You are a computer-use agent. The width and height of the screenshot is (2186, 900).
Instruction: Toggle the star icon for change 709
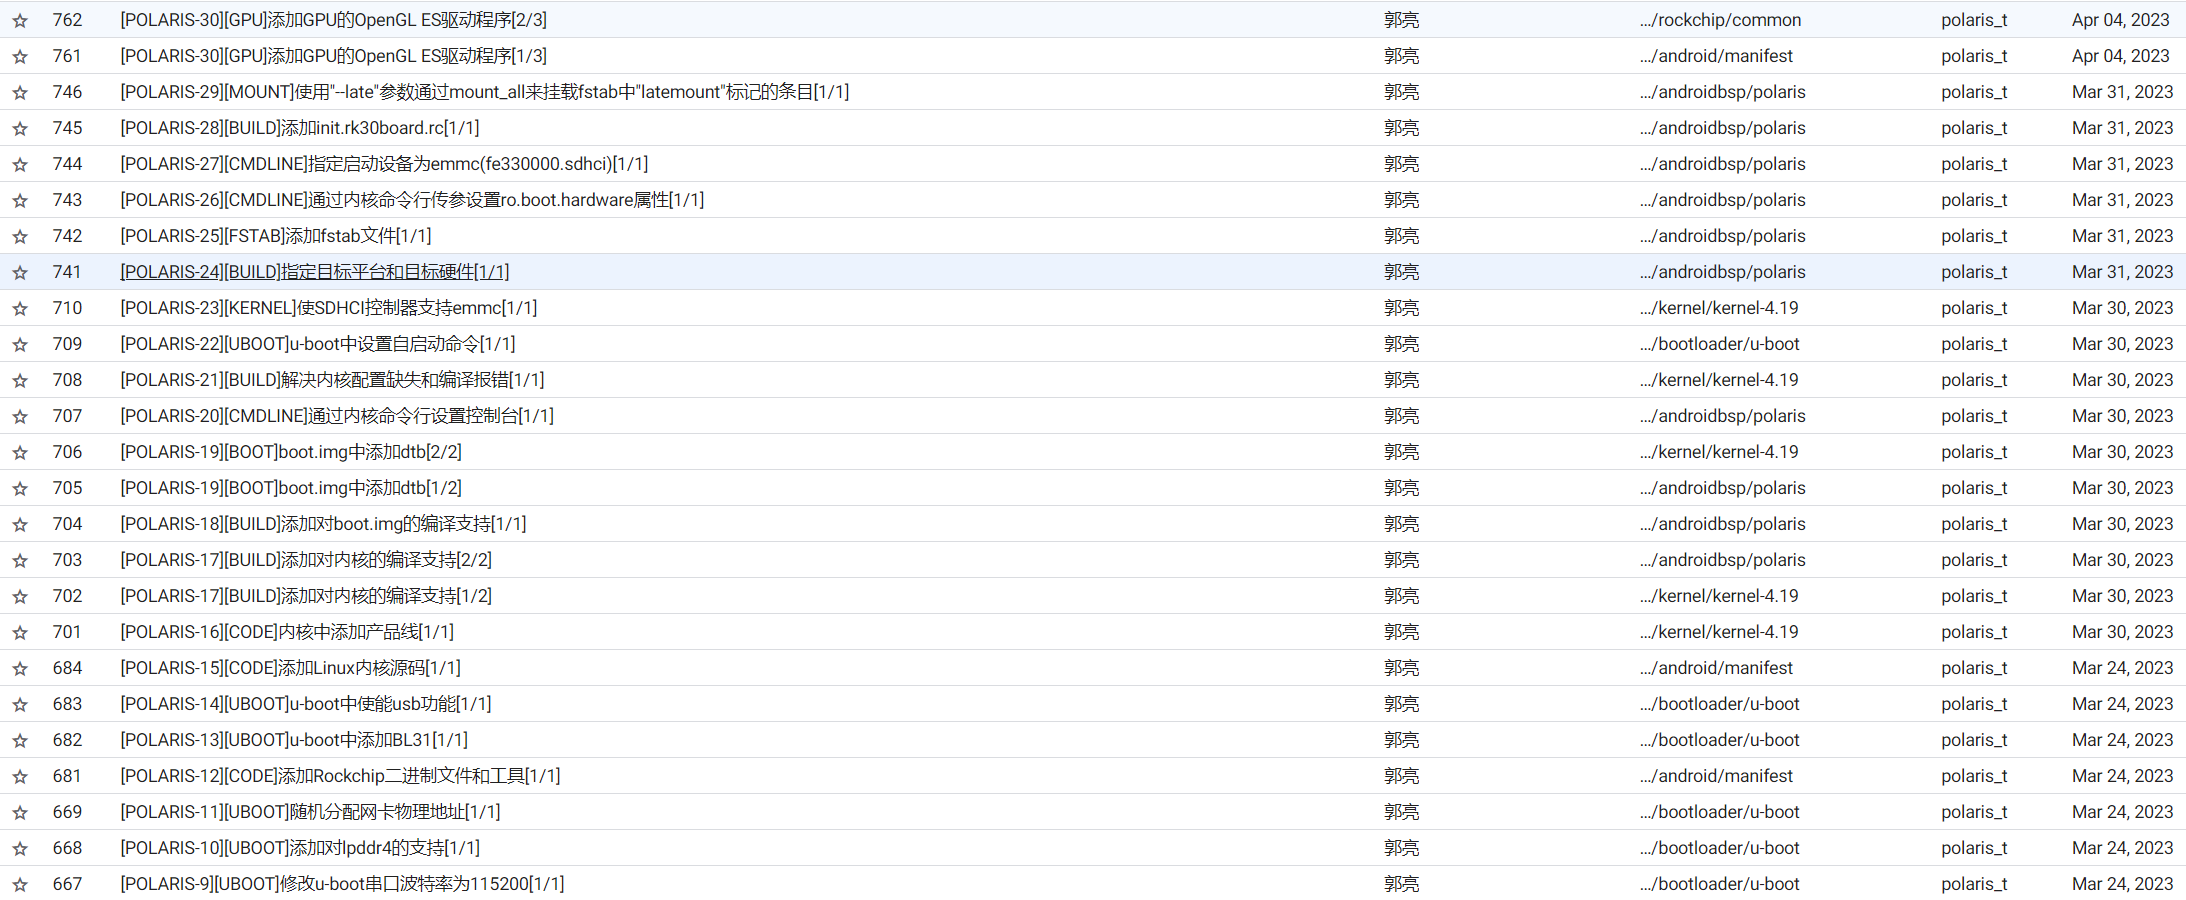20,344
